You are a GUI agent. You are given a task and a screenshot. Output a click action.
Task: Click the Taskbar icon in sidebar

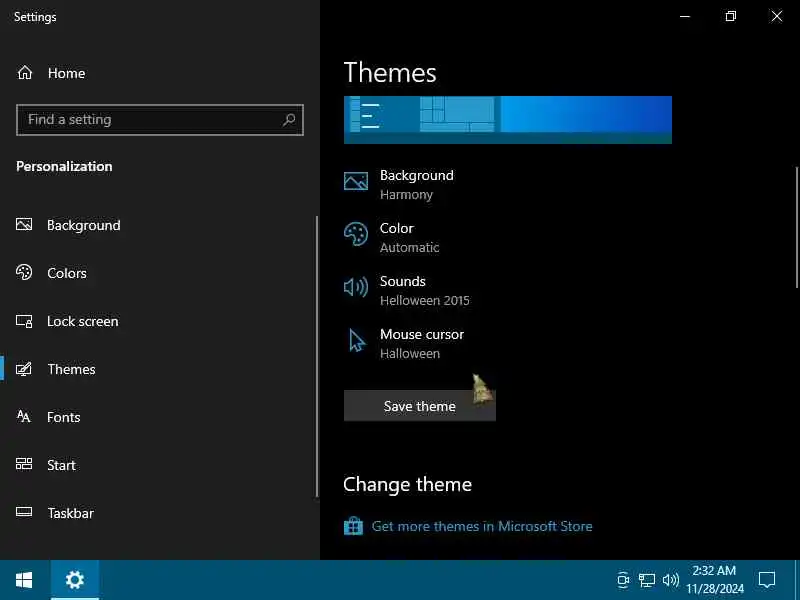[24, 512]
